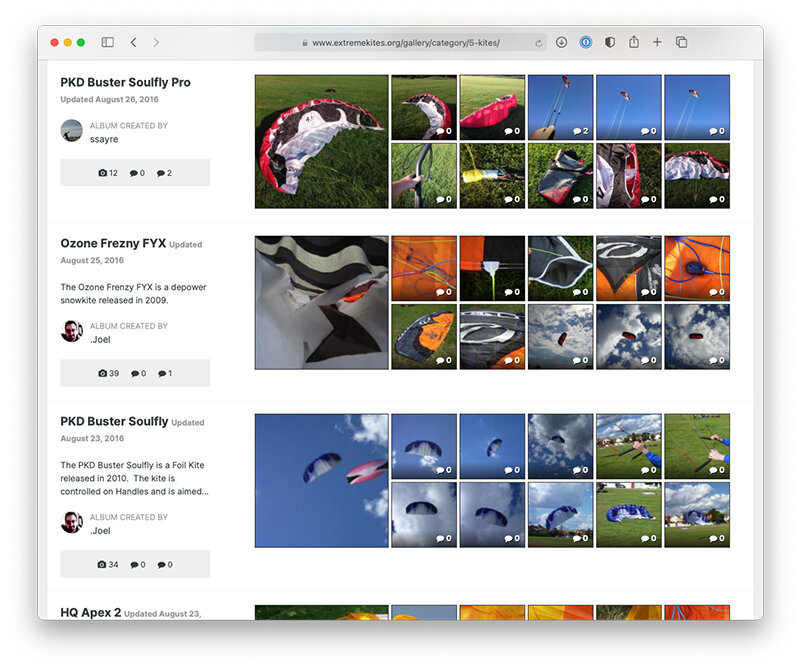The width and height of the screenshot is (800, 668).
Task: Reload the page with the refresh icon
Action: [x=538, y=43]
